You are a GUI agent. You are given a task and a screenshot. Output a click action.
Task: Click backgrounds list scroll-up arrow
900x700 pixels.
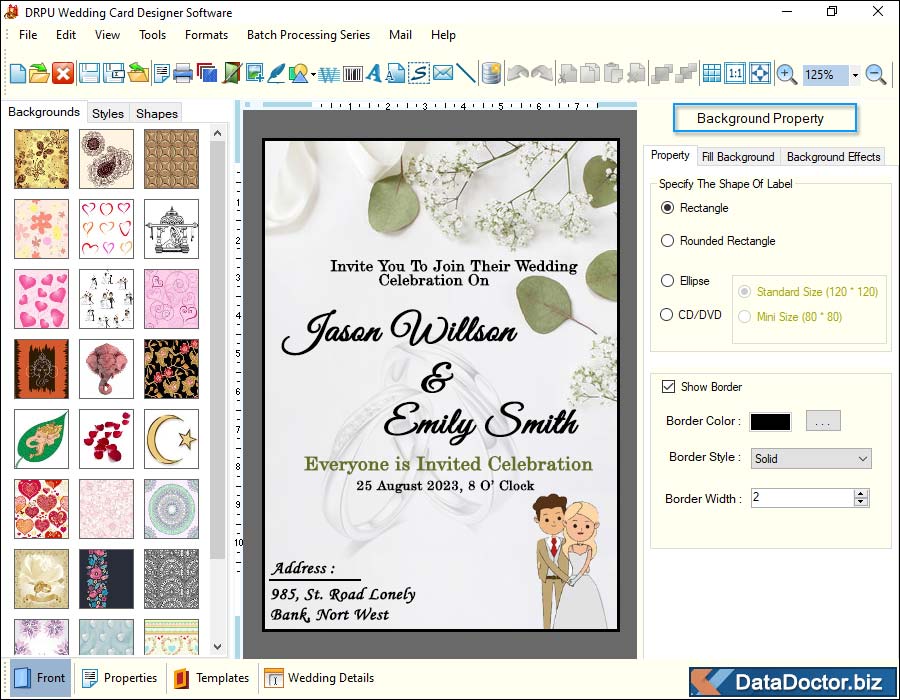pyautogui.click(x=218, y=134)
